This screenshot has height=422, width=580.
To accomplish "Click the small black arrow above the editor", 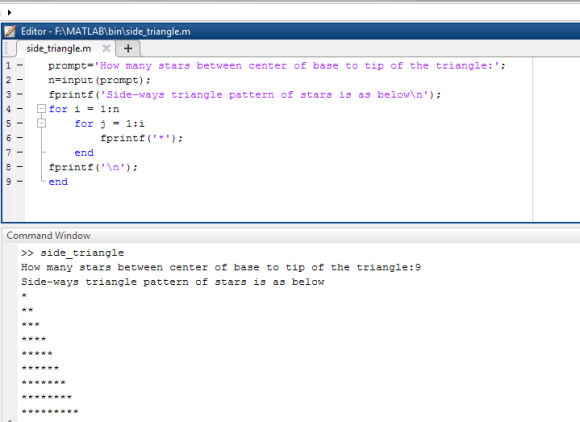I will [10, 13].
